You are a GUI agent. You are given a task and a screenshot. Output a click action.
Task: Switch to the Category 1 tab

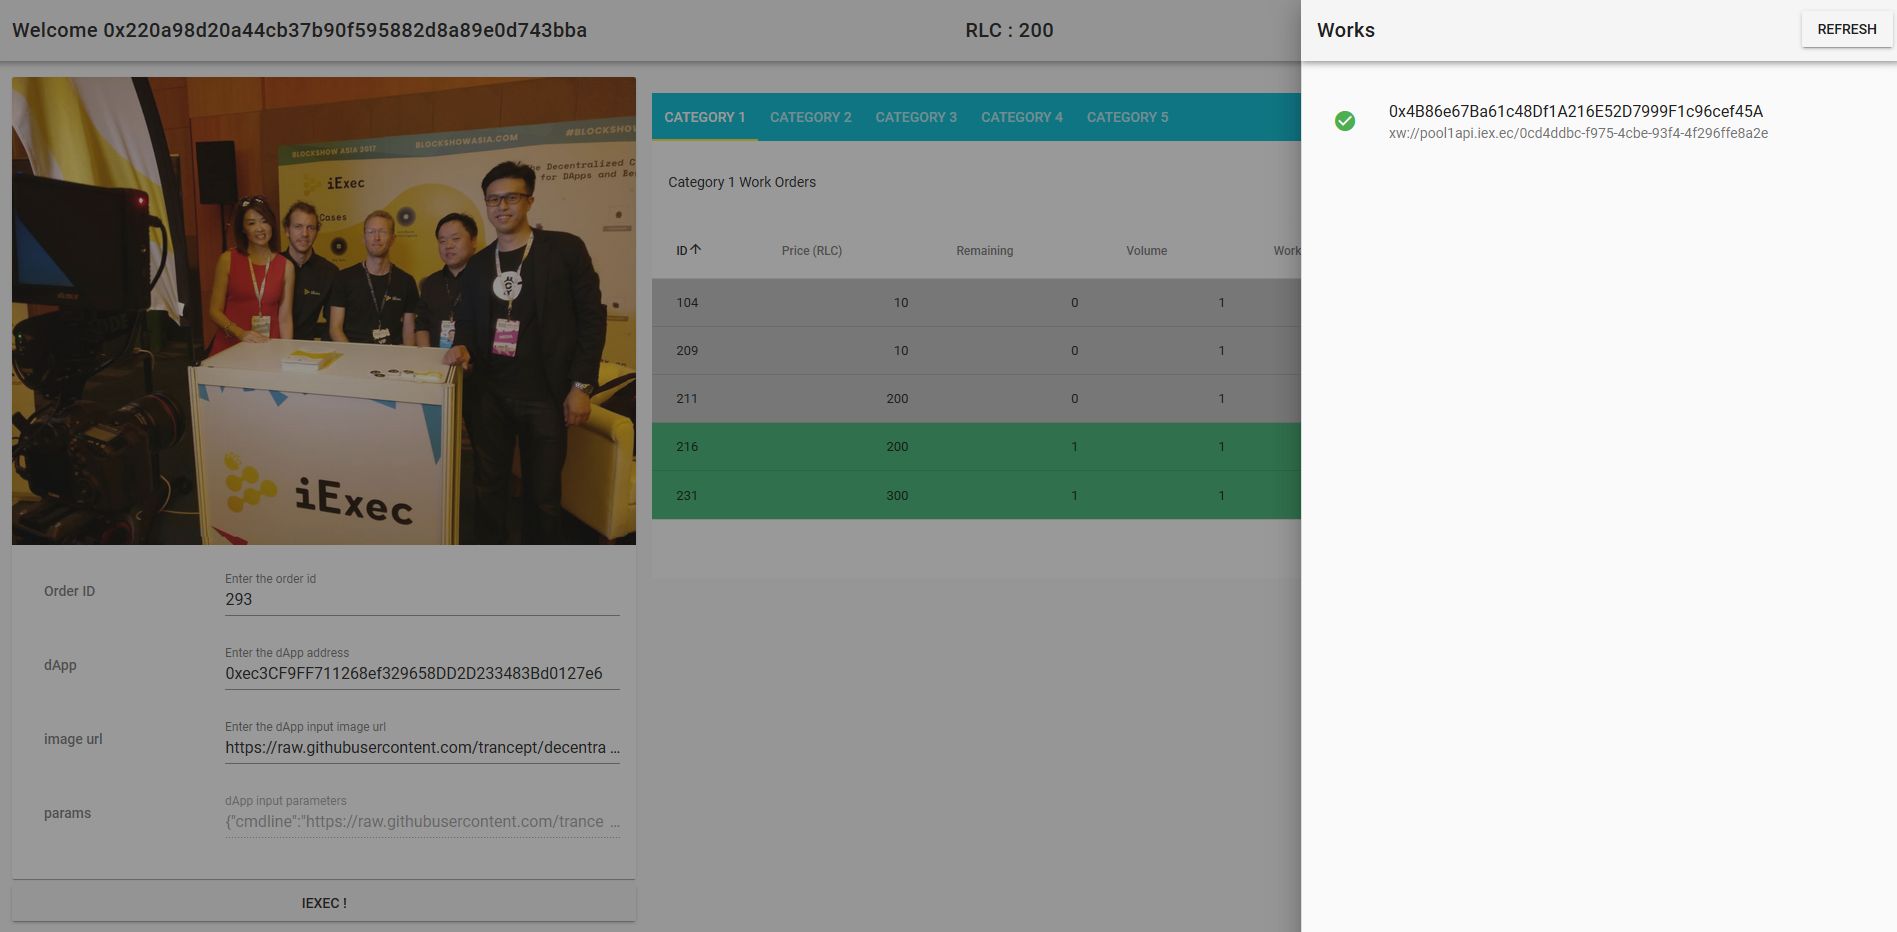(705, 117)
